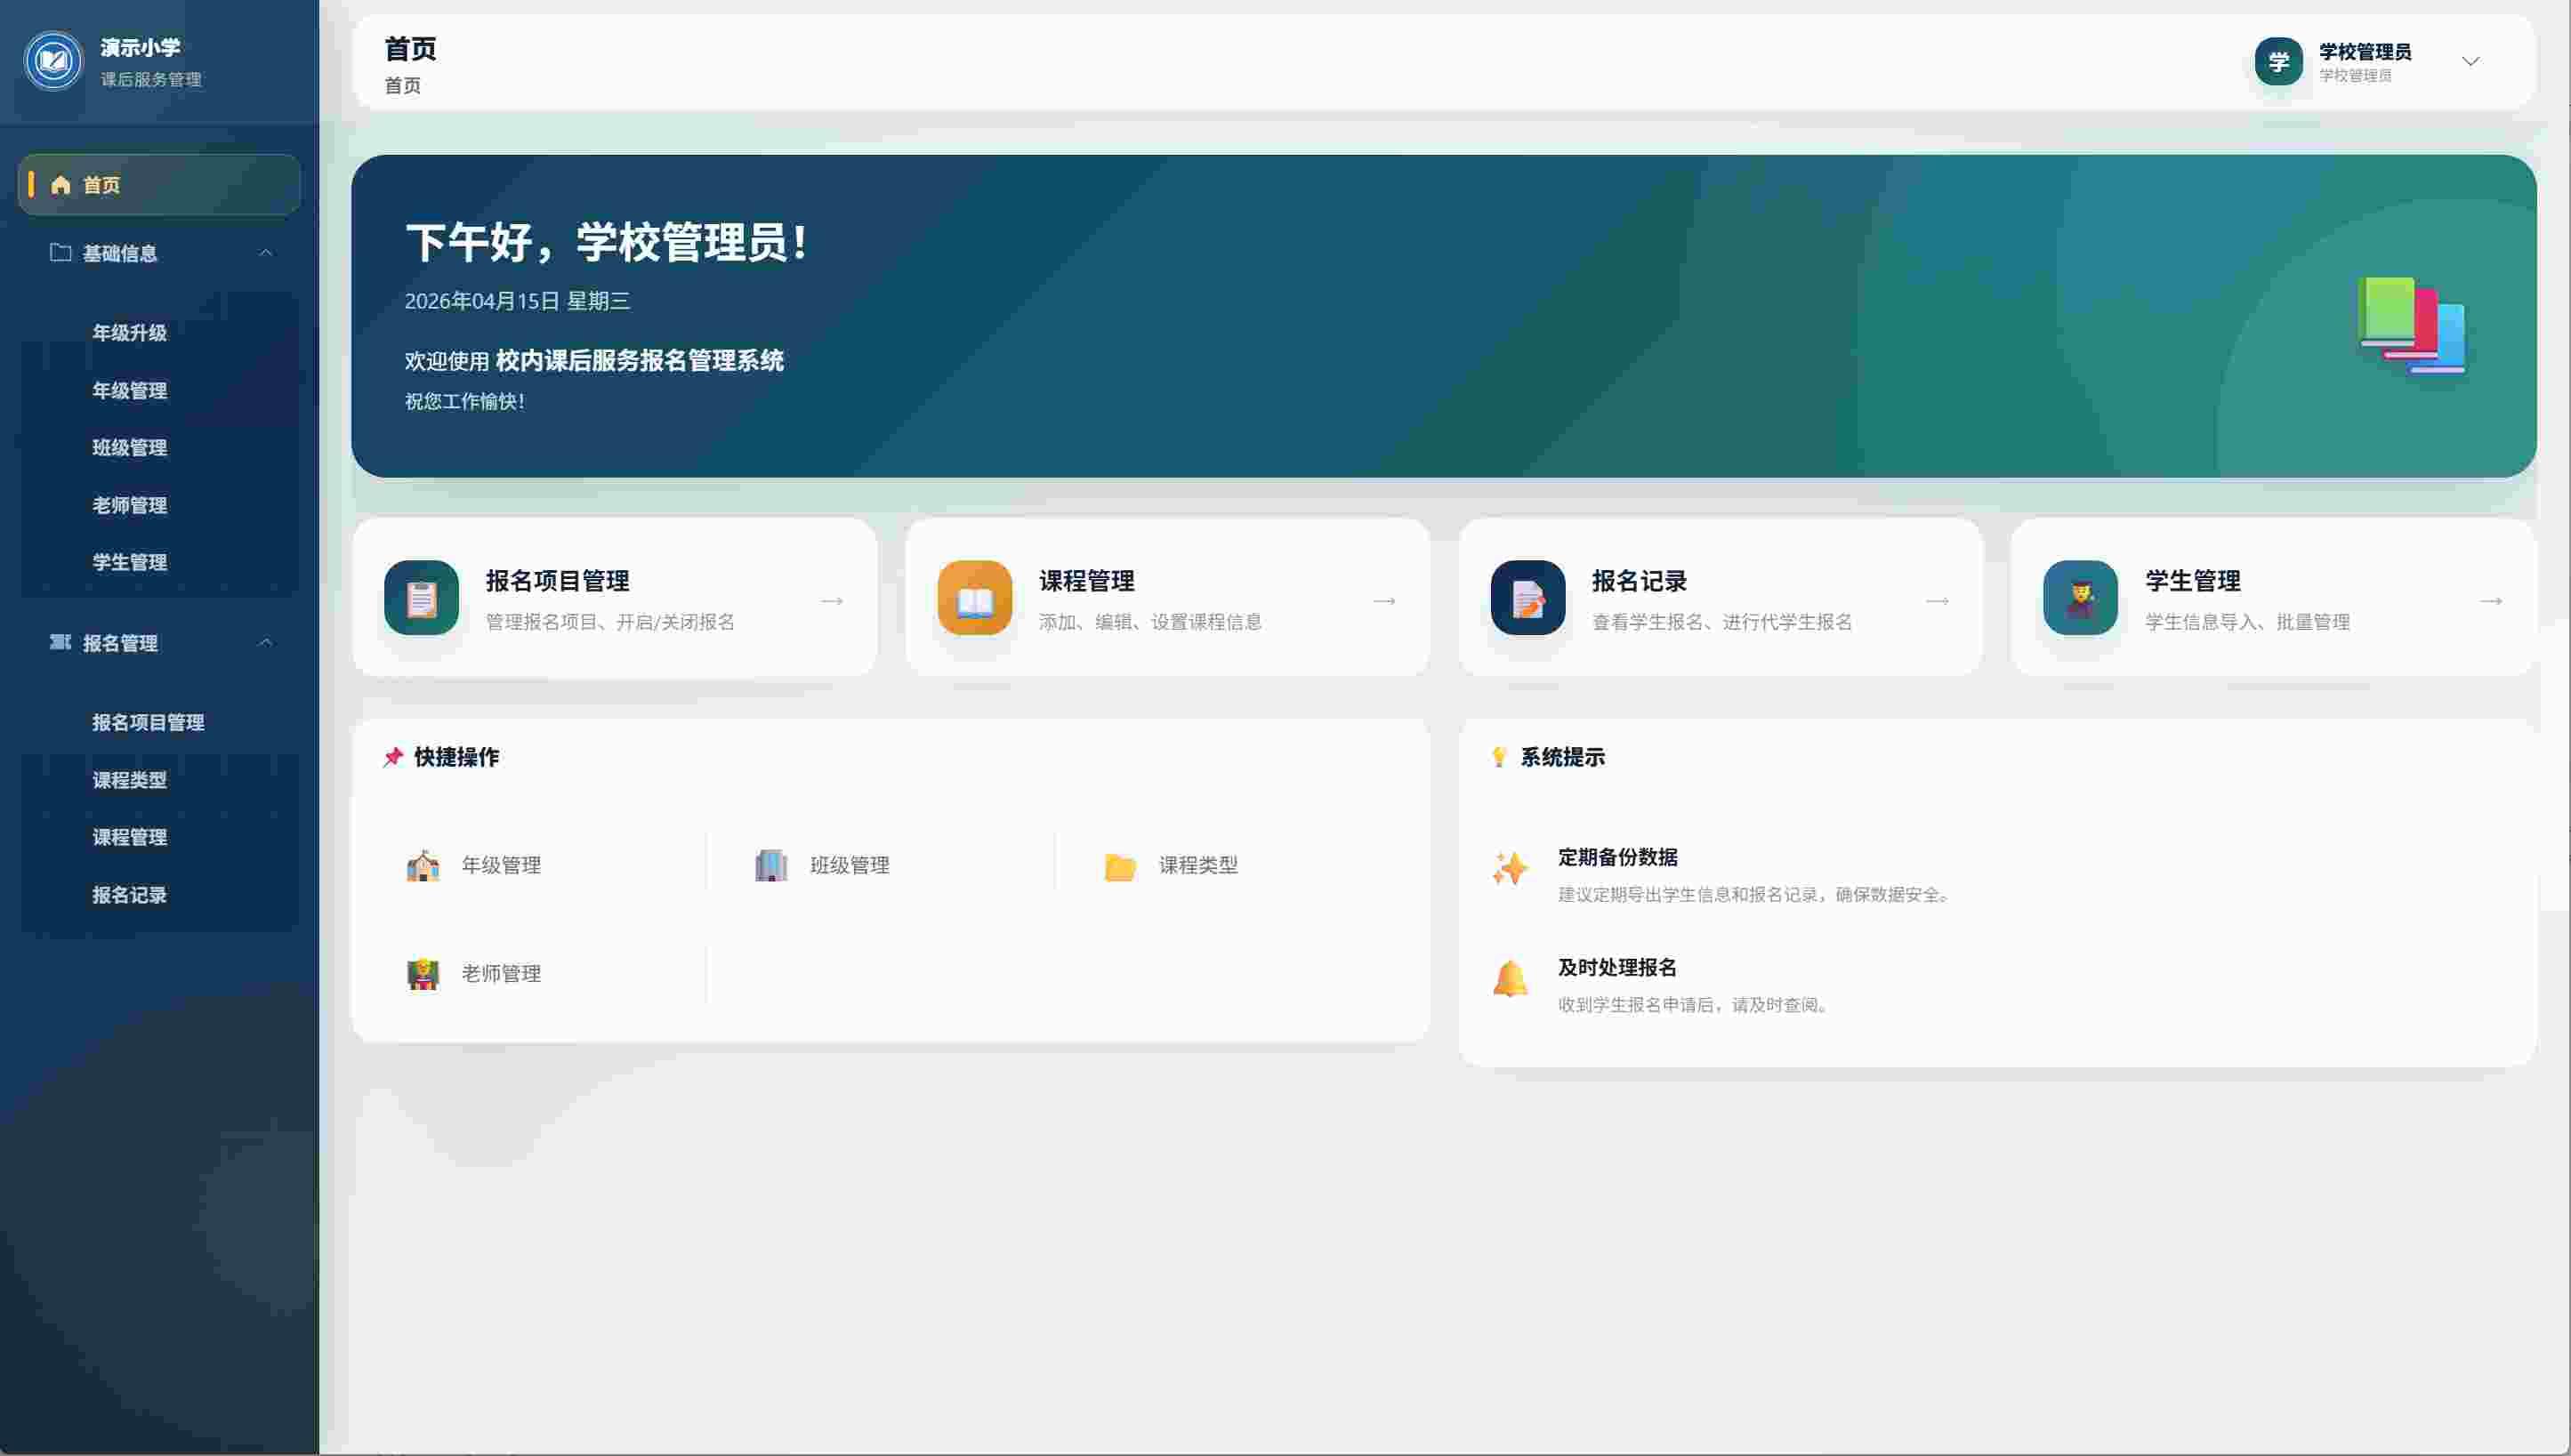Click the clipboard icon on 报名项目管理 card

421,598
